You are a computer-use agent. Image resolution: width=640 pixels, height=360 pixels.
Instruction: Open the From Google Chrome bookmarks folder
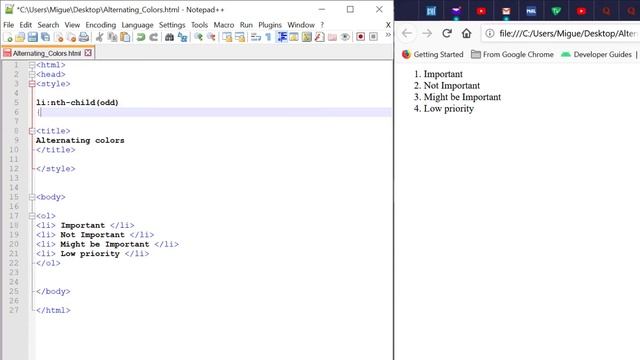[x=512, y=54]
